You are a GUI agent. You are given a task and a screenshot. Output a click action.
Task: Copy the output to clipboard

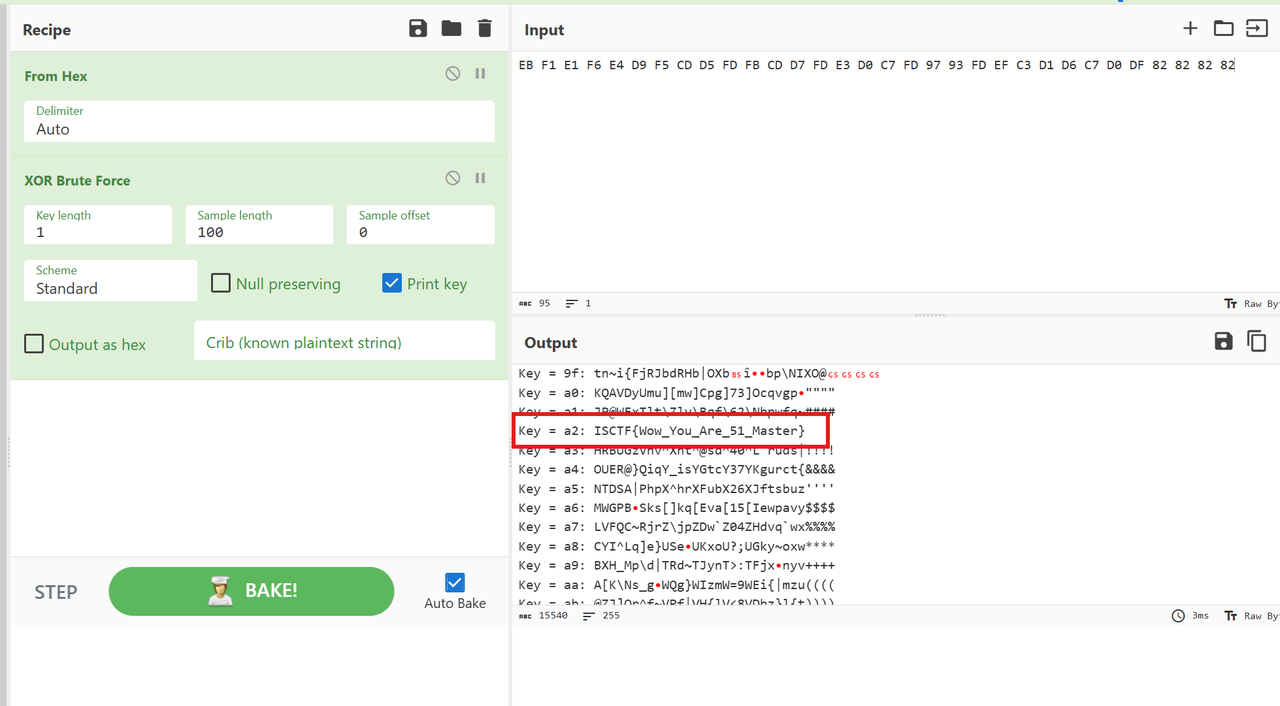tap(1256, 342)
